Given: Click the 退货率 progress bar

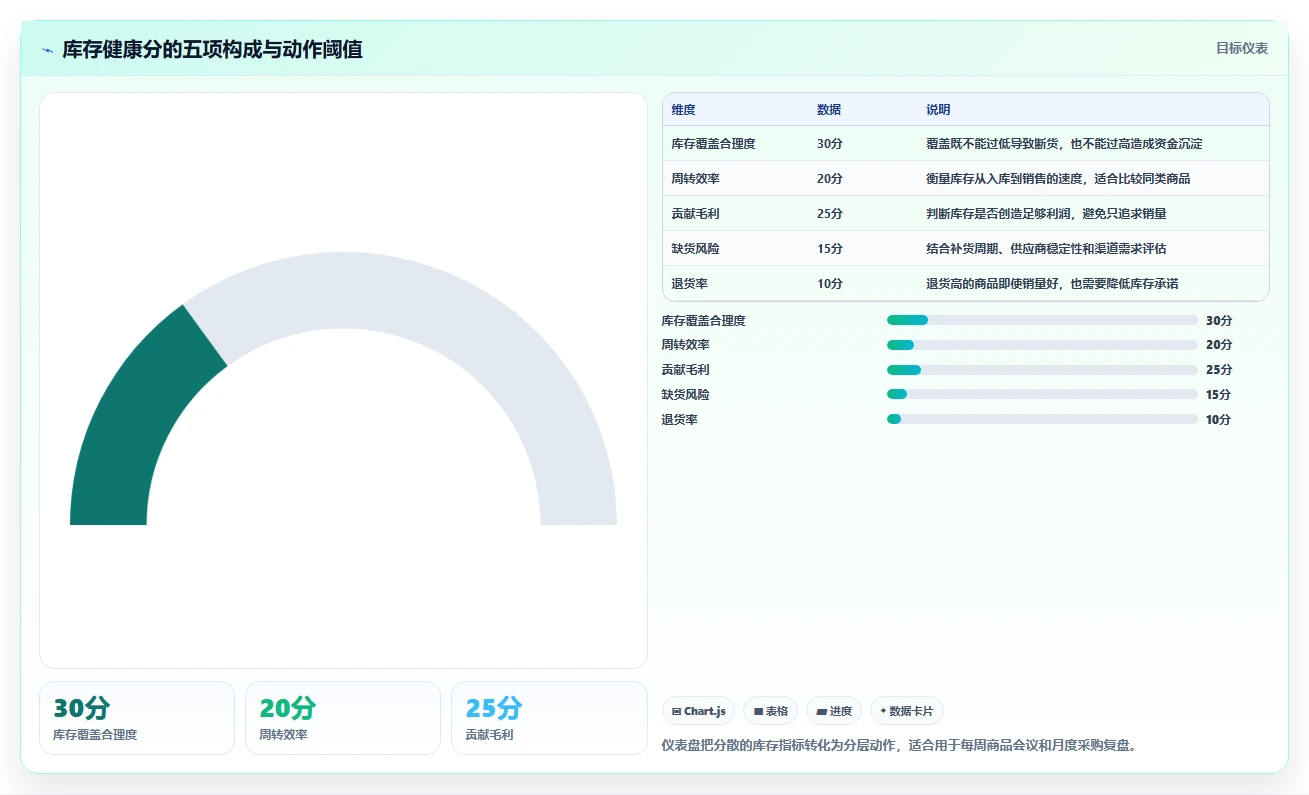Looking at the screenshot, I should pos(1042,419).
